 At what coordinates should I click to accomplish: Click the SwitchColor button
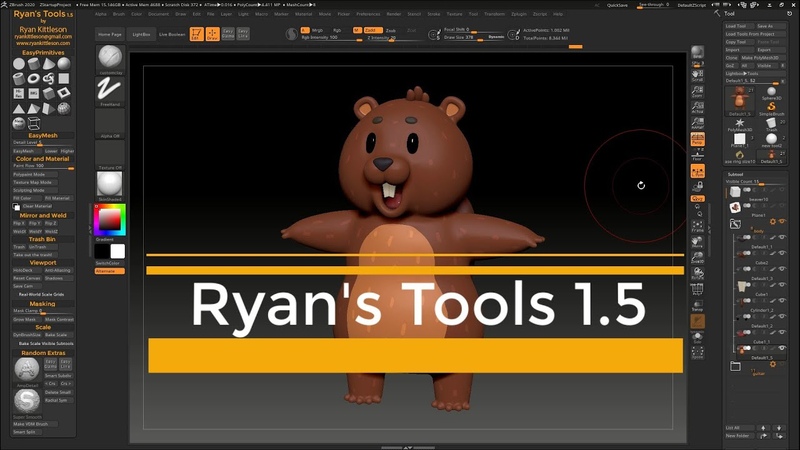click(110, 263)
